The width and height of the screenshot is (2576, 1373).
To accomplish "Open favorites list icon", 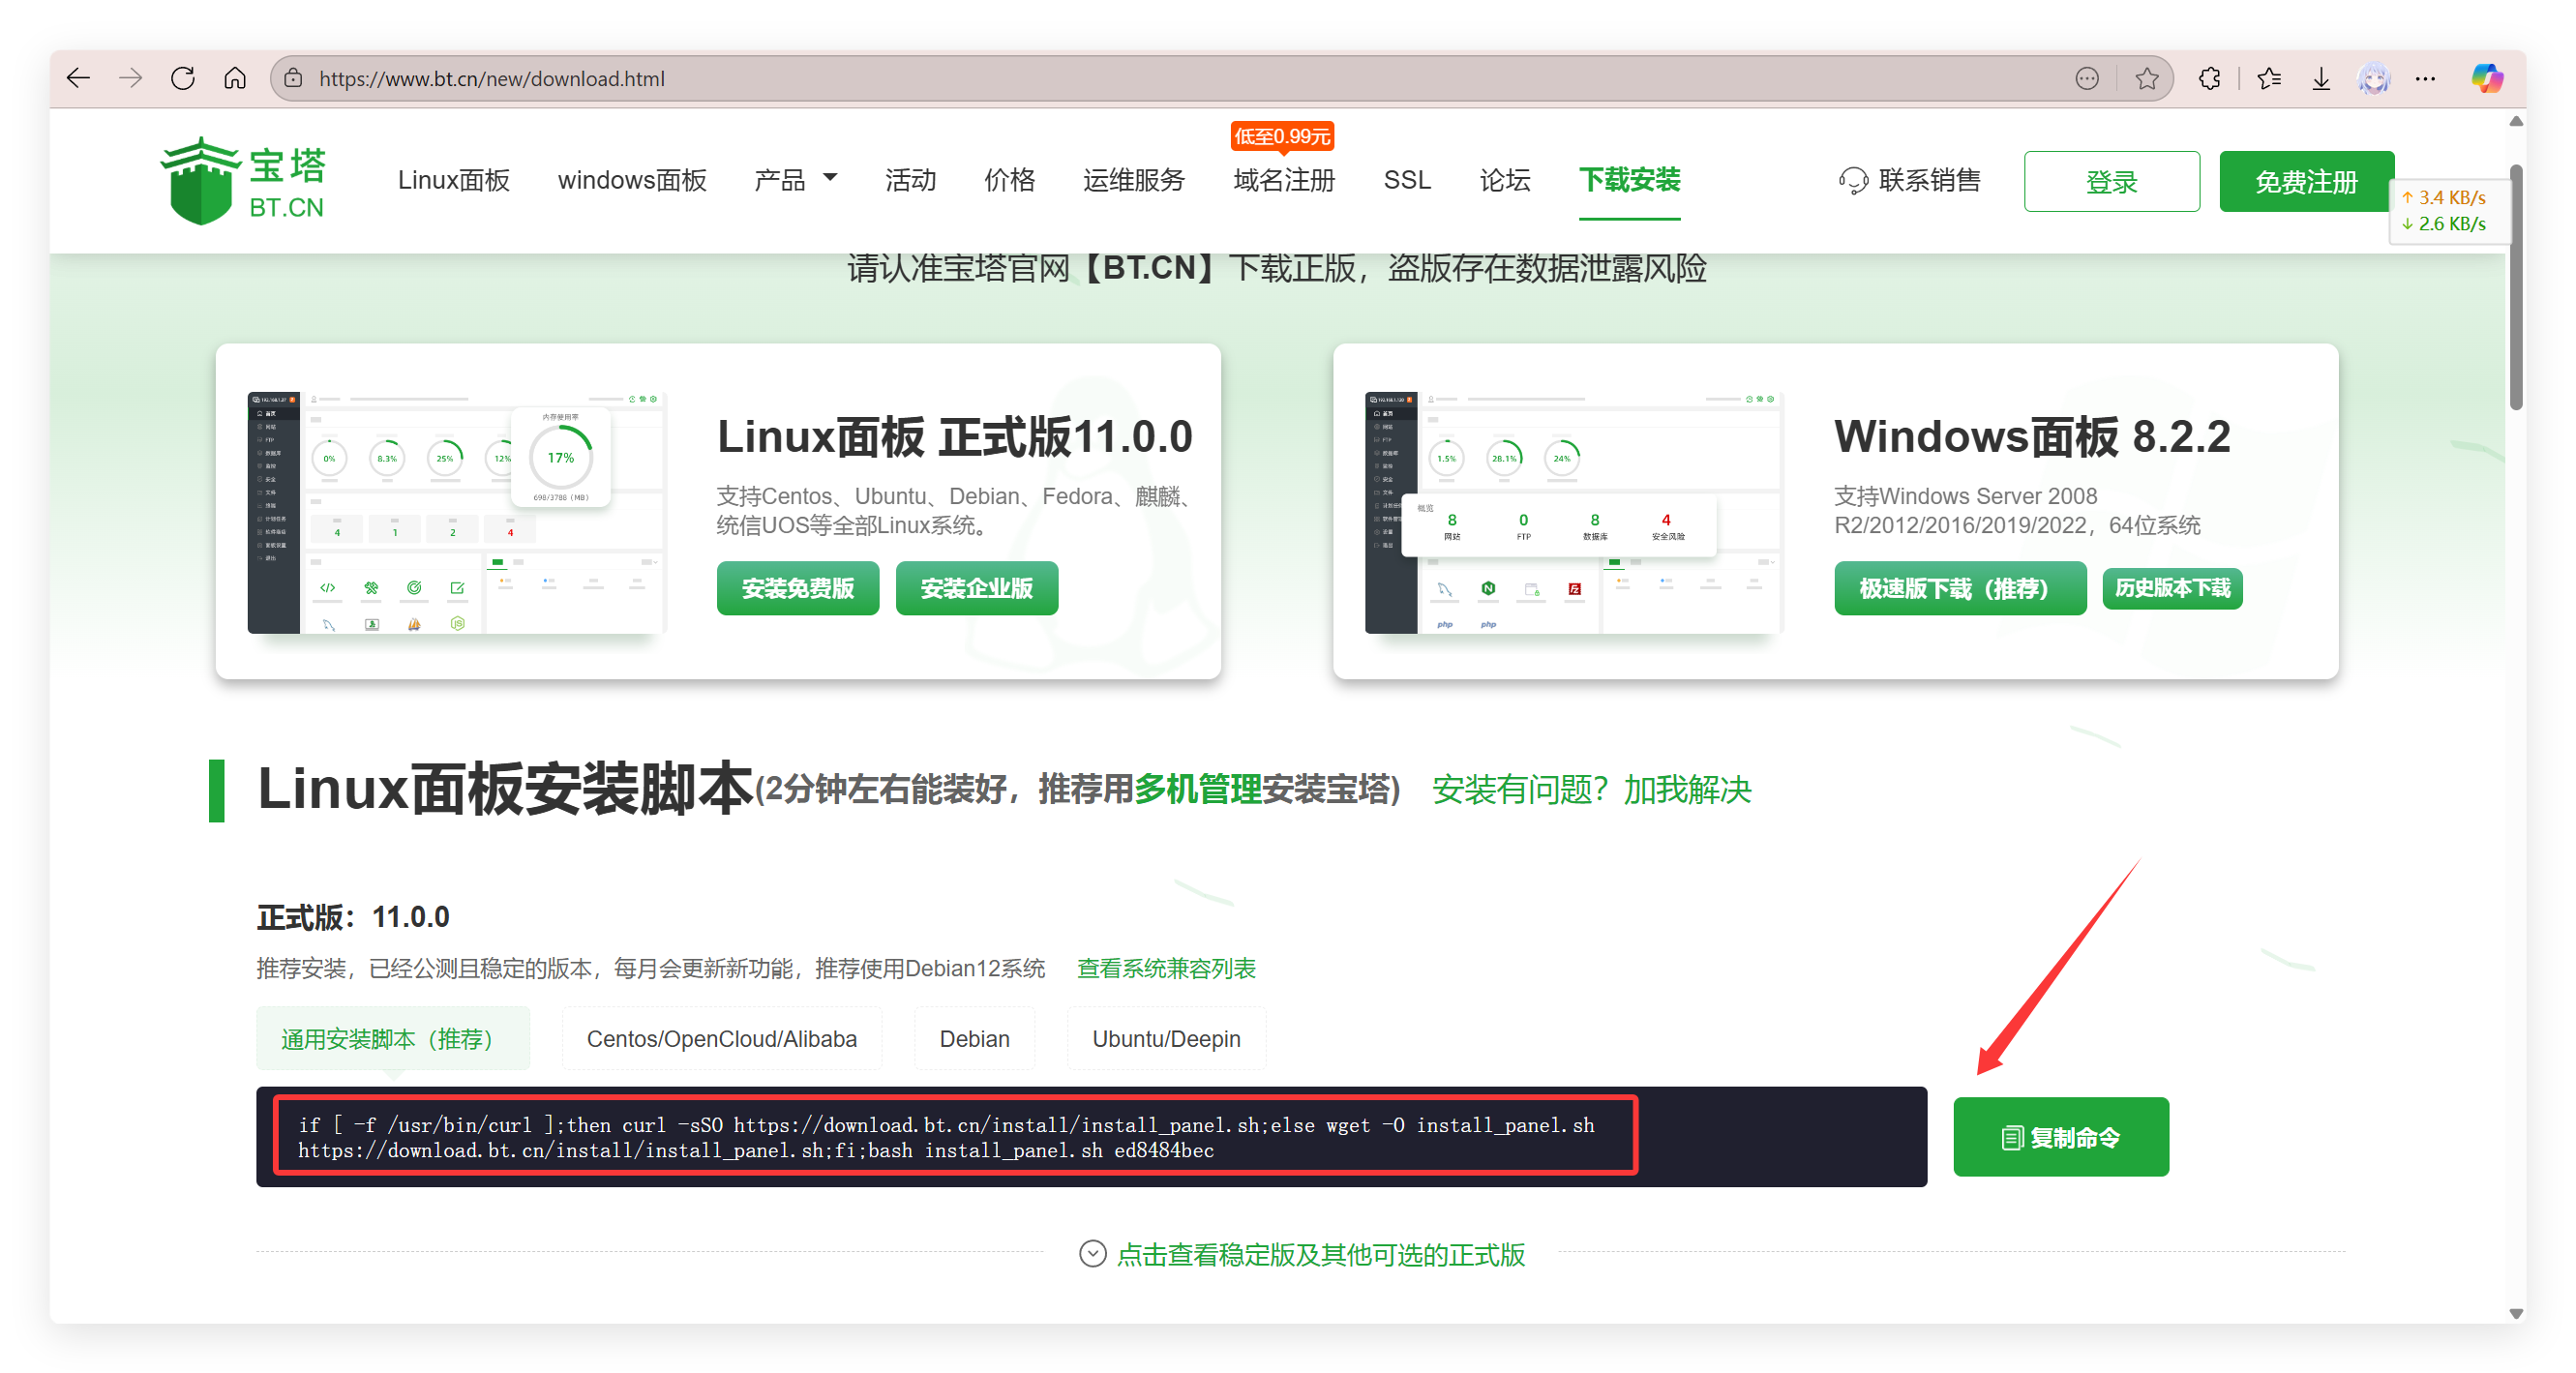I will tap(2269, 78).
